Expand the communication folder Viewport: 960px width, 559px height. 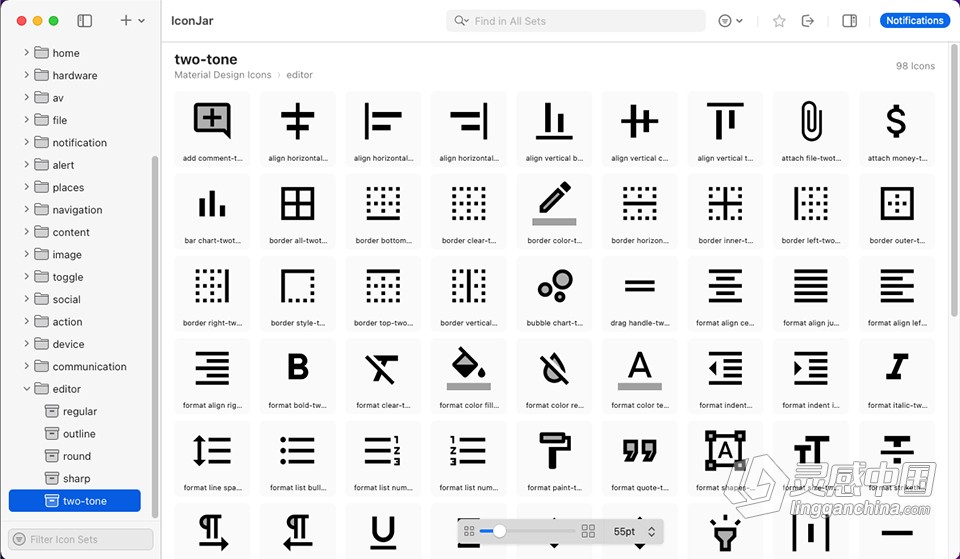26,366
